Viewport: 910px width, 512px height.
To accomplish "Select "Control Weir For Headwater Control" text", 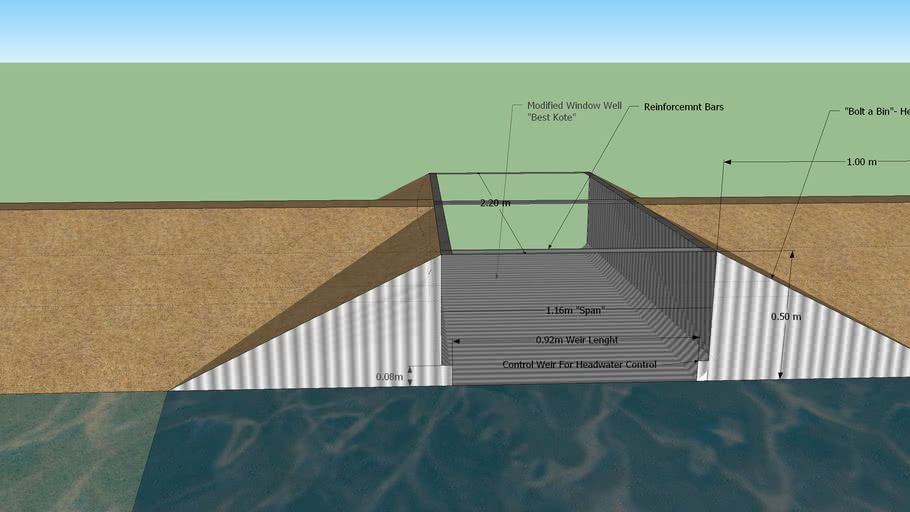I will tap(579, 365).
